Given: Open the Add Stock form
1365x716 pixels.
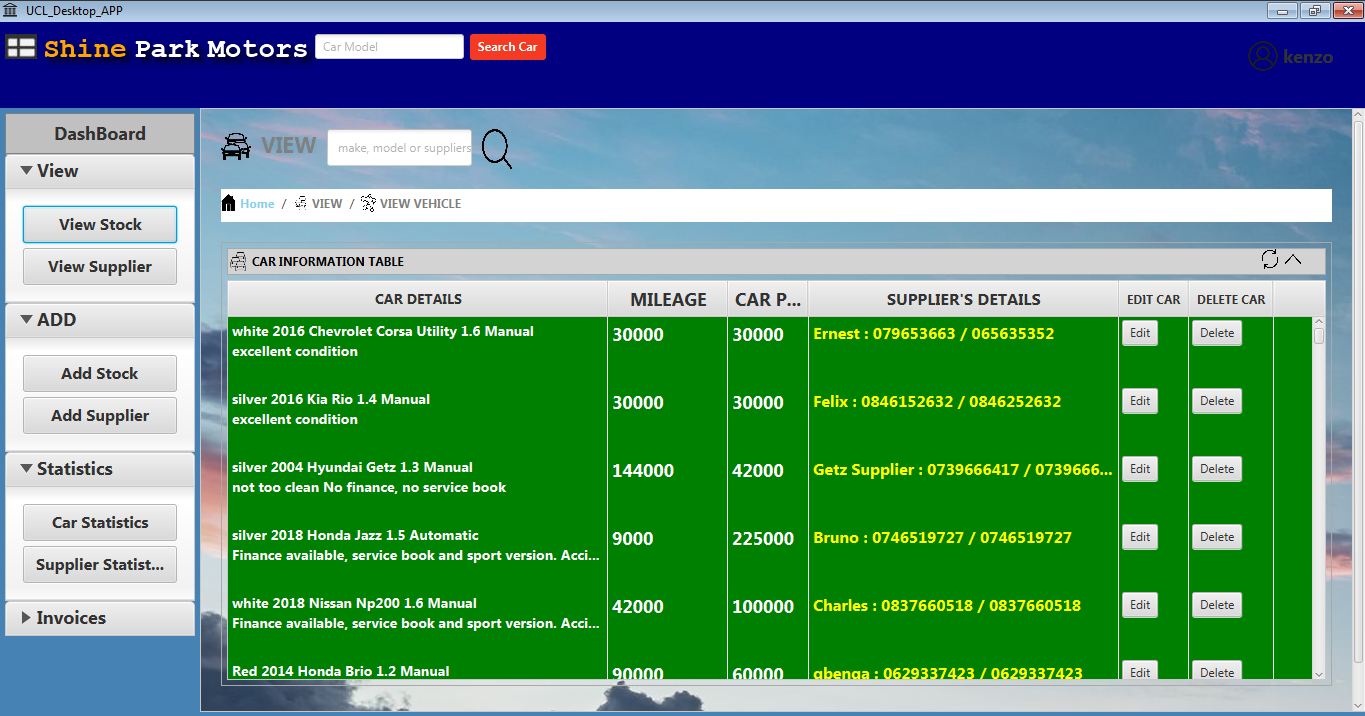Looking at the screenshot, I should [100, 374].
